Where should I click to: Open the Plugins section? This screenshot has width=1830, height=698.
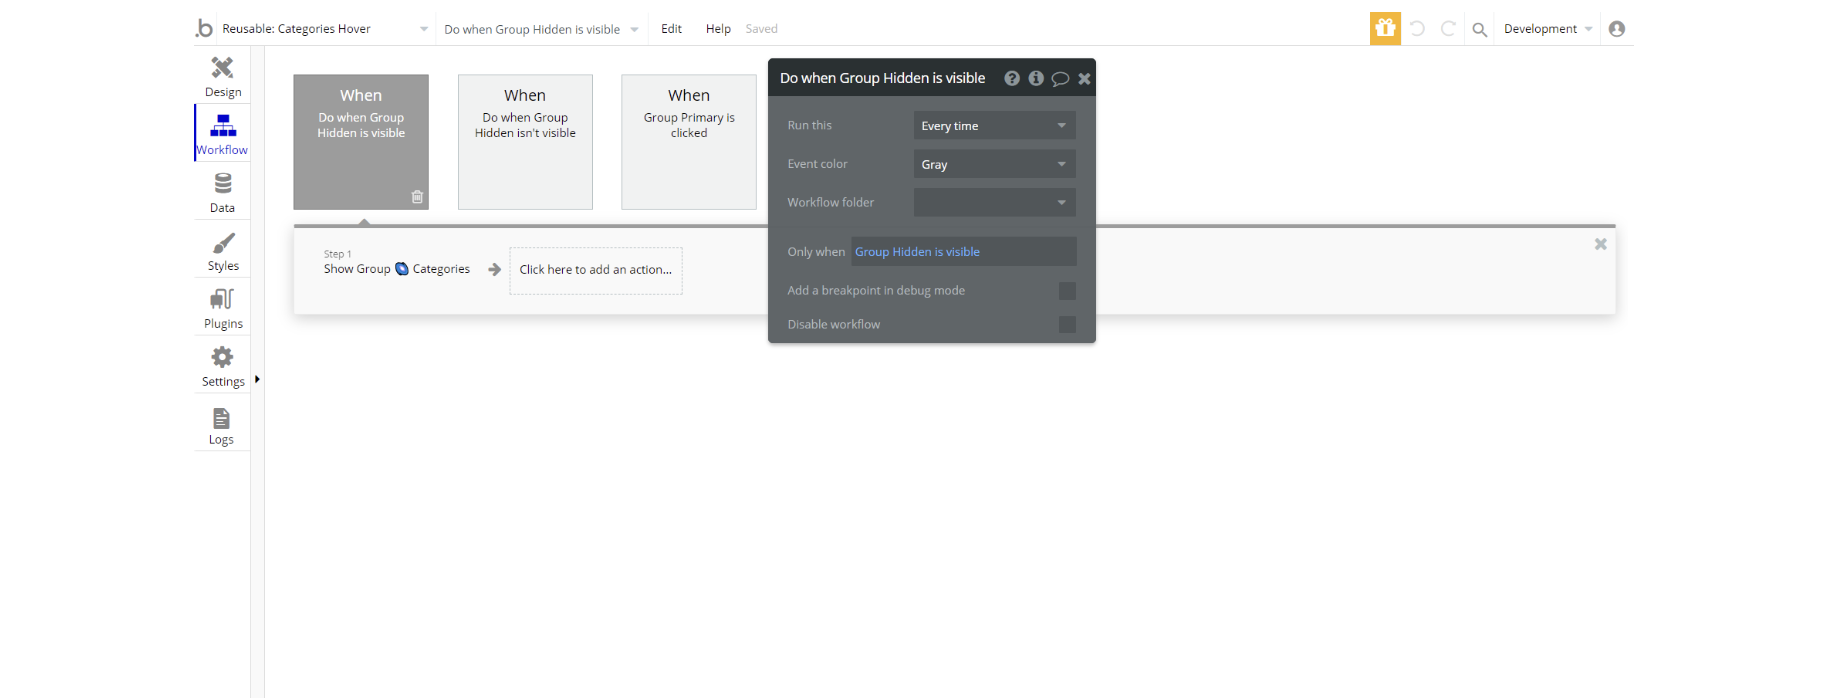pos(222,308)
